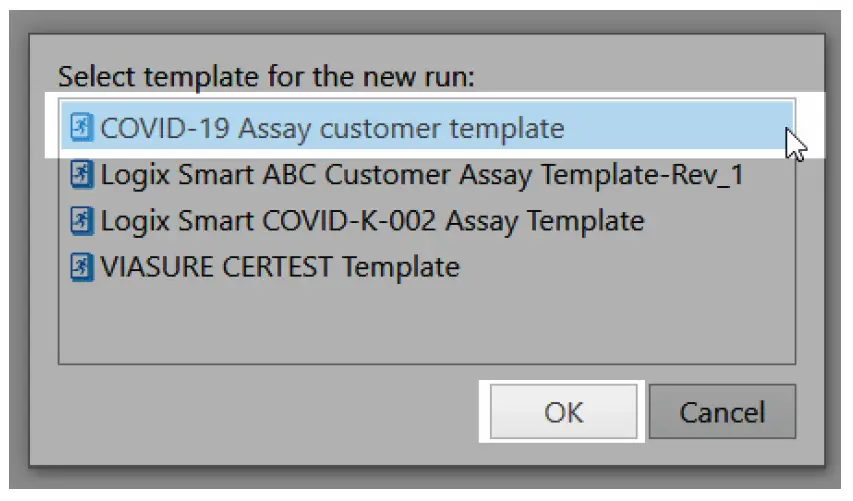Image resolution: width=853 pixels, height=501 pixels.
Task: Pick the Logix Smart COVID-K-002 Assay Template
Action: point(372,220)
